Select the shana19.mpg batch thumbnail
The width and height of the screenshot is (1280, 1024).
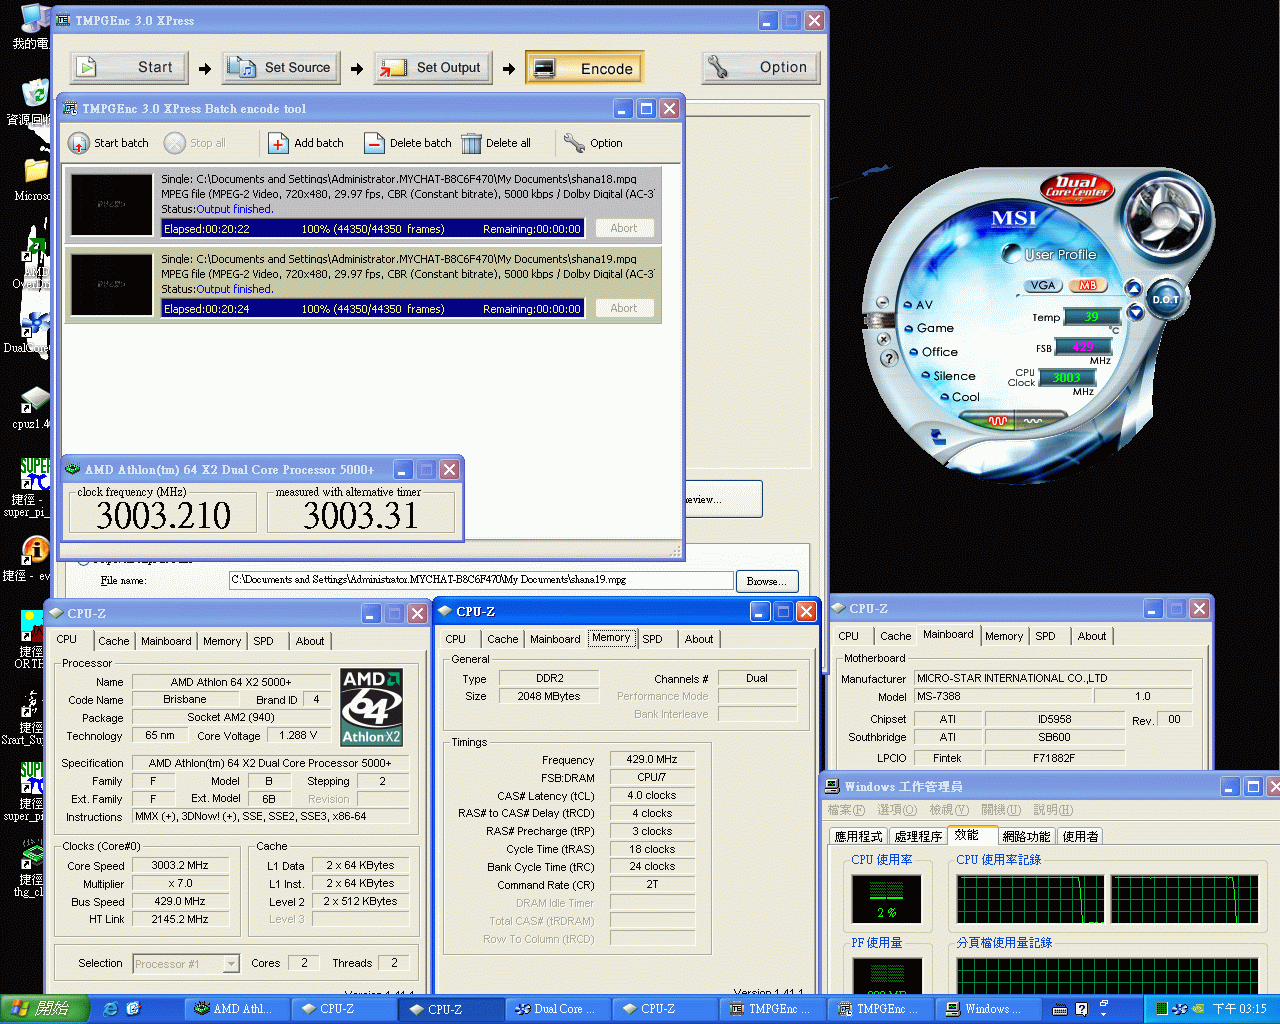111,284
